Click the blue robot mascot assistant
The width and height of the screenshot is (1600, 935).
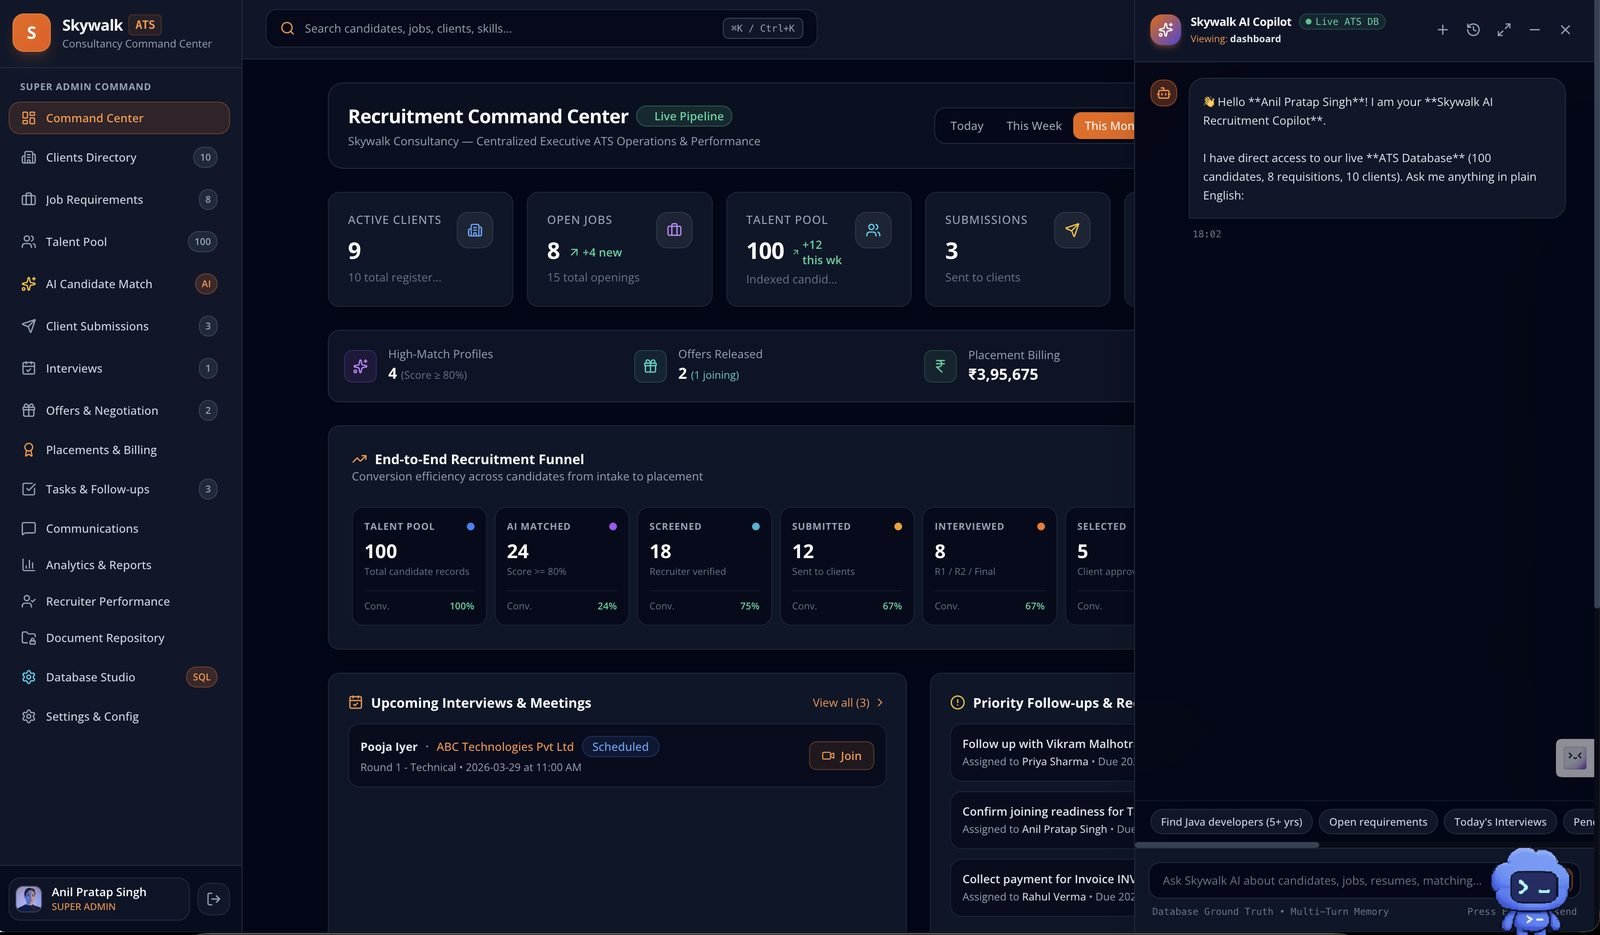click(x=1531, y=889)
